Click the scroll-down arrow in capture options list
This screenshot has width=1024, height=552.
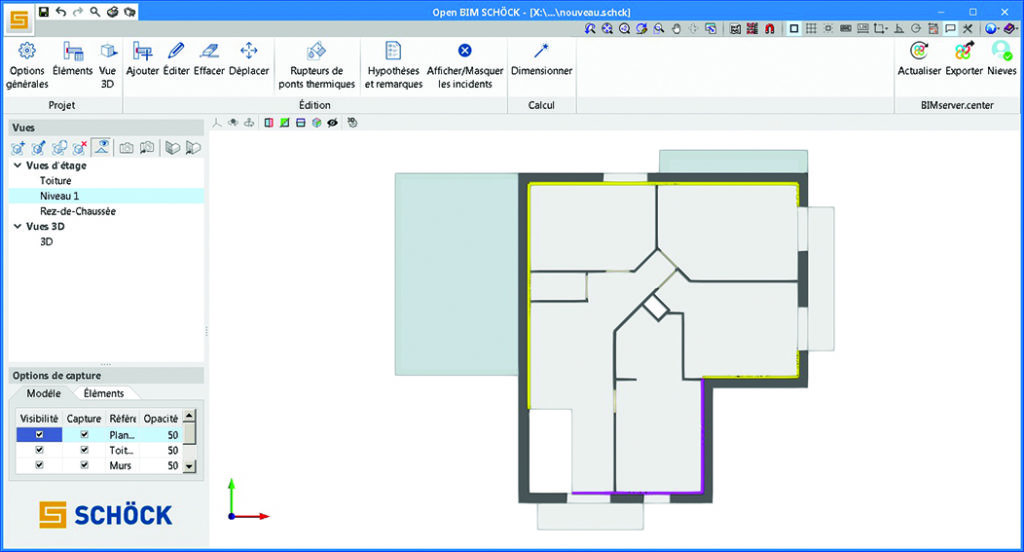[189, 466]
